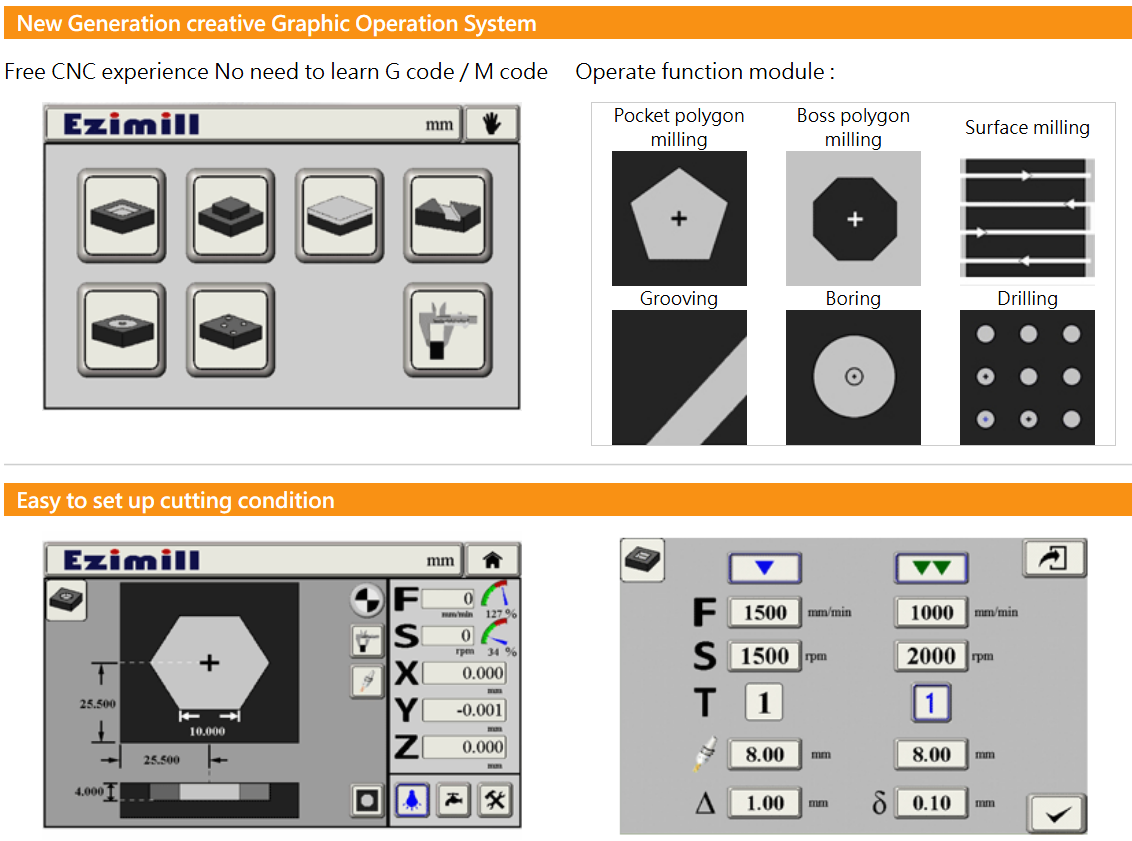Select the Boring thumbnail in function modules

(x=853, y=377)
